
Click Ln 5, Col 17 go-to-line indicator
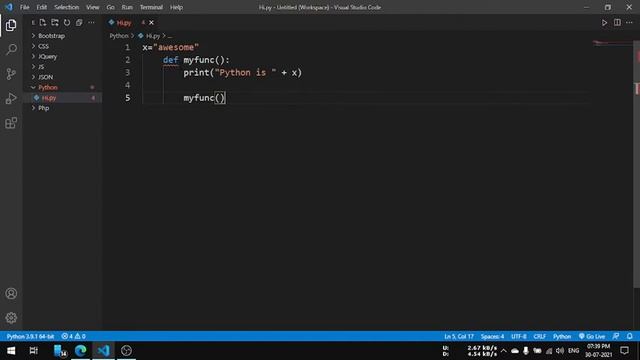pos(459,336)
